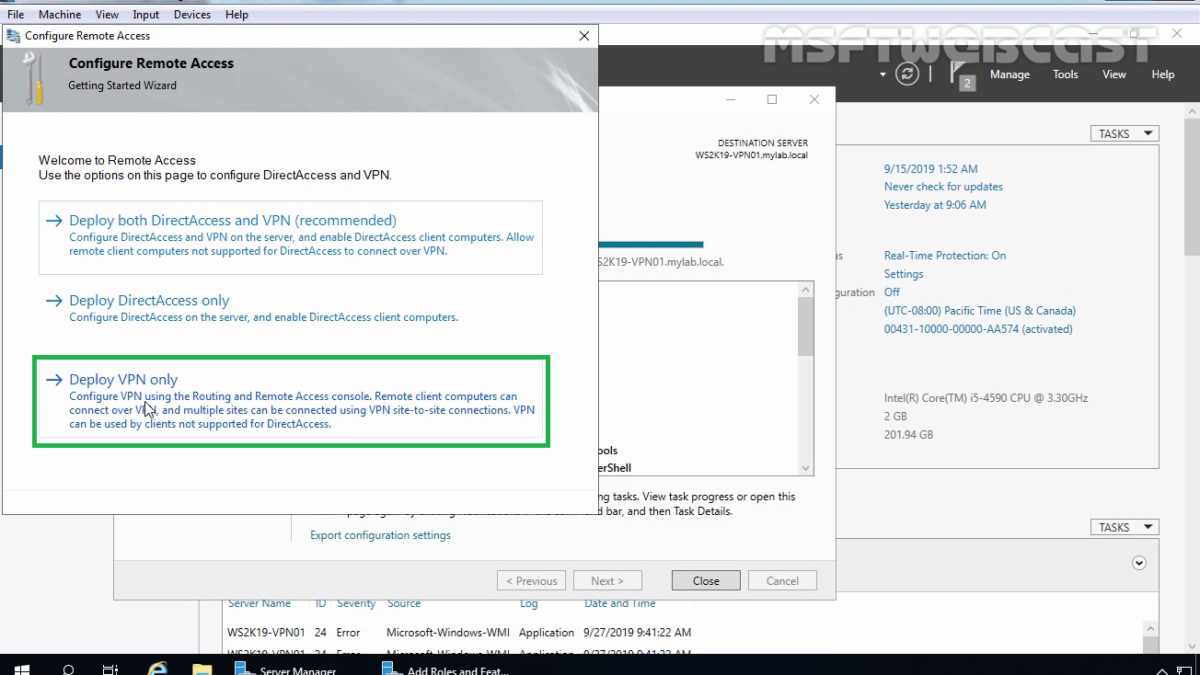The height and width of the screenshot is (675, 1200).
Task: Open the View menu in VM menu bar
Action: [x=107, y=15]
